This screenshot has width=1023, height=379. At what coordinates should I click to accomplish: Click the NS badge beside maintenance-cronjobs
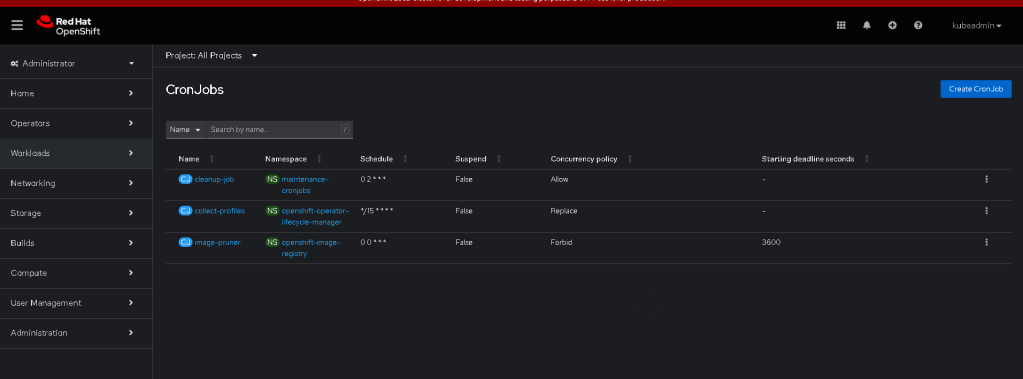coord(271,179)
